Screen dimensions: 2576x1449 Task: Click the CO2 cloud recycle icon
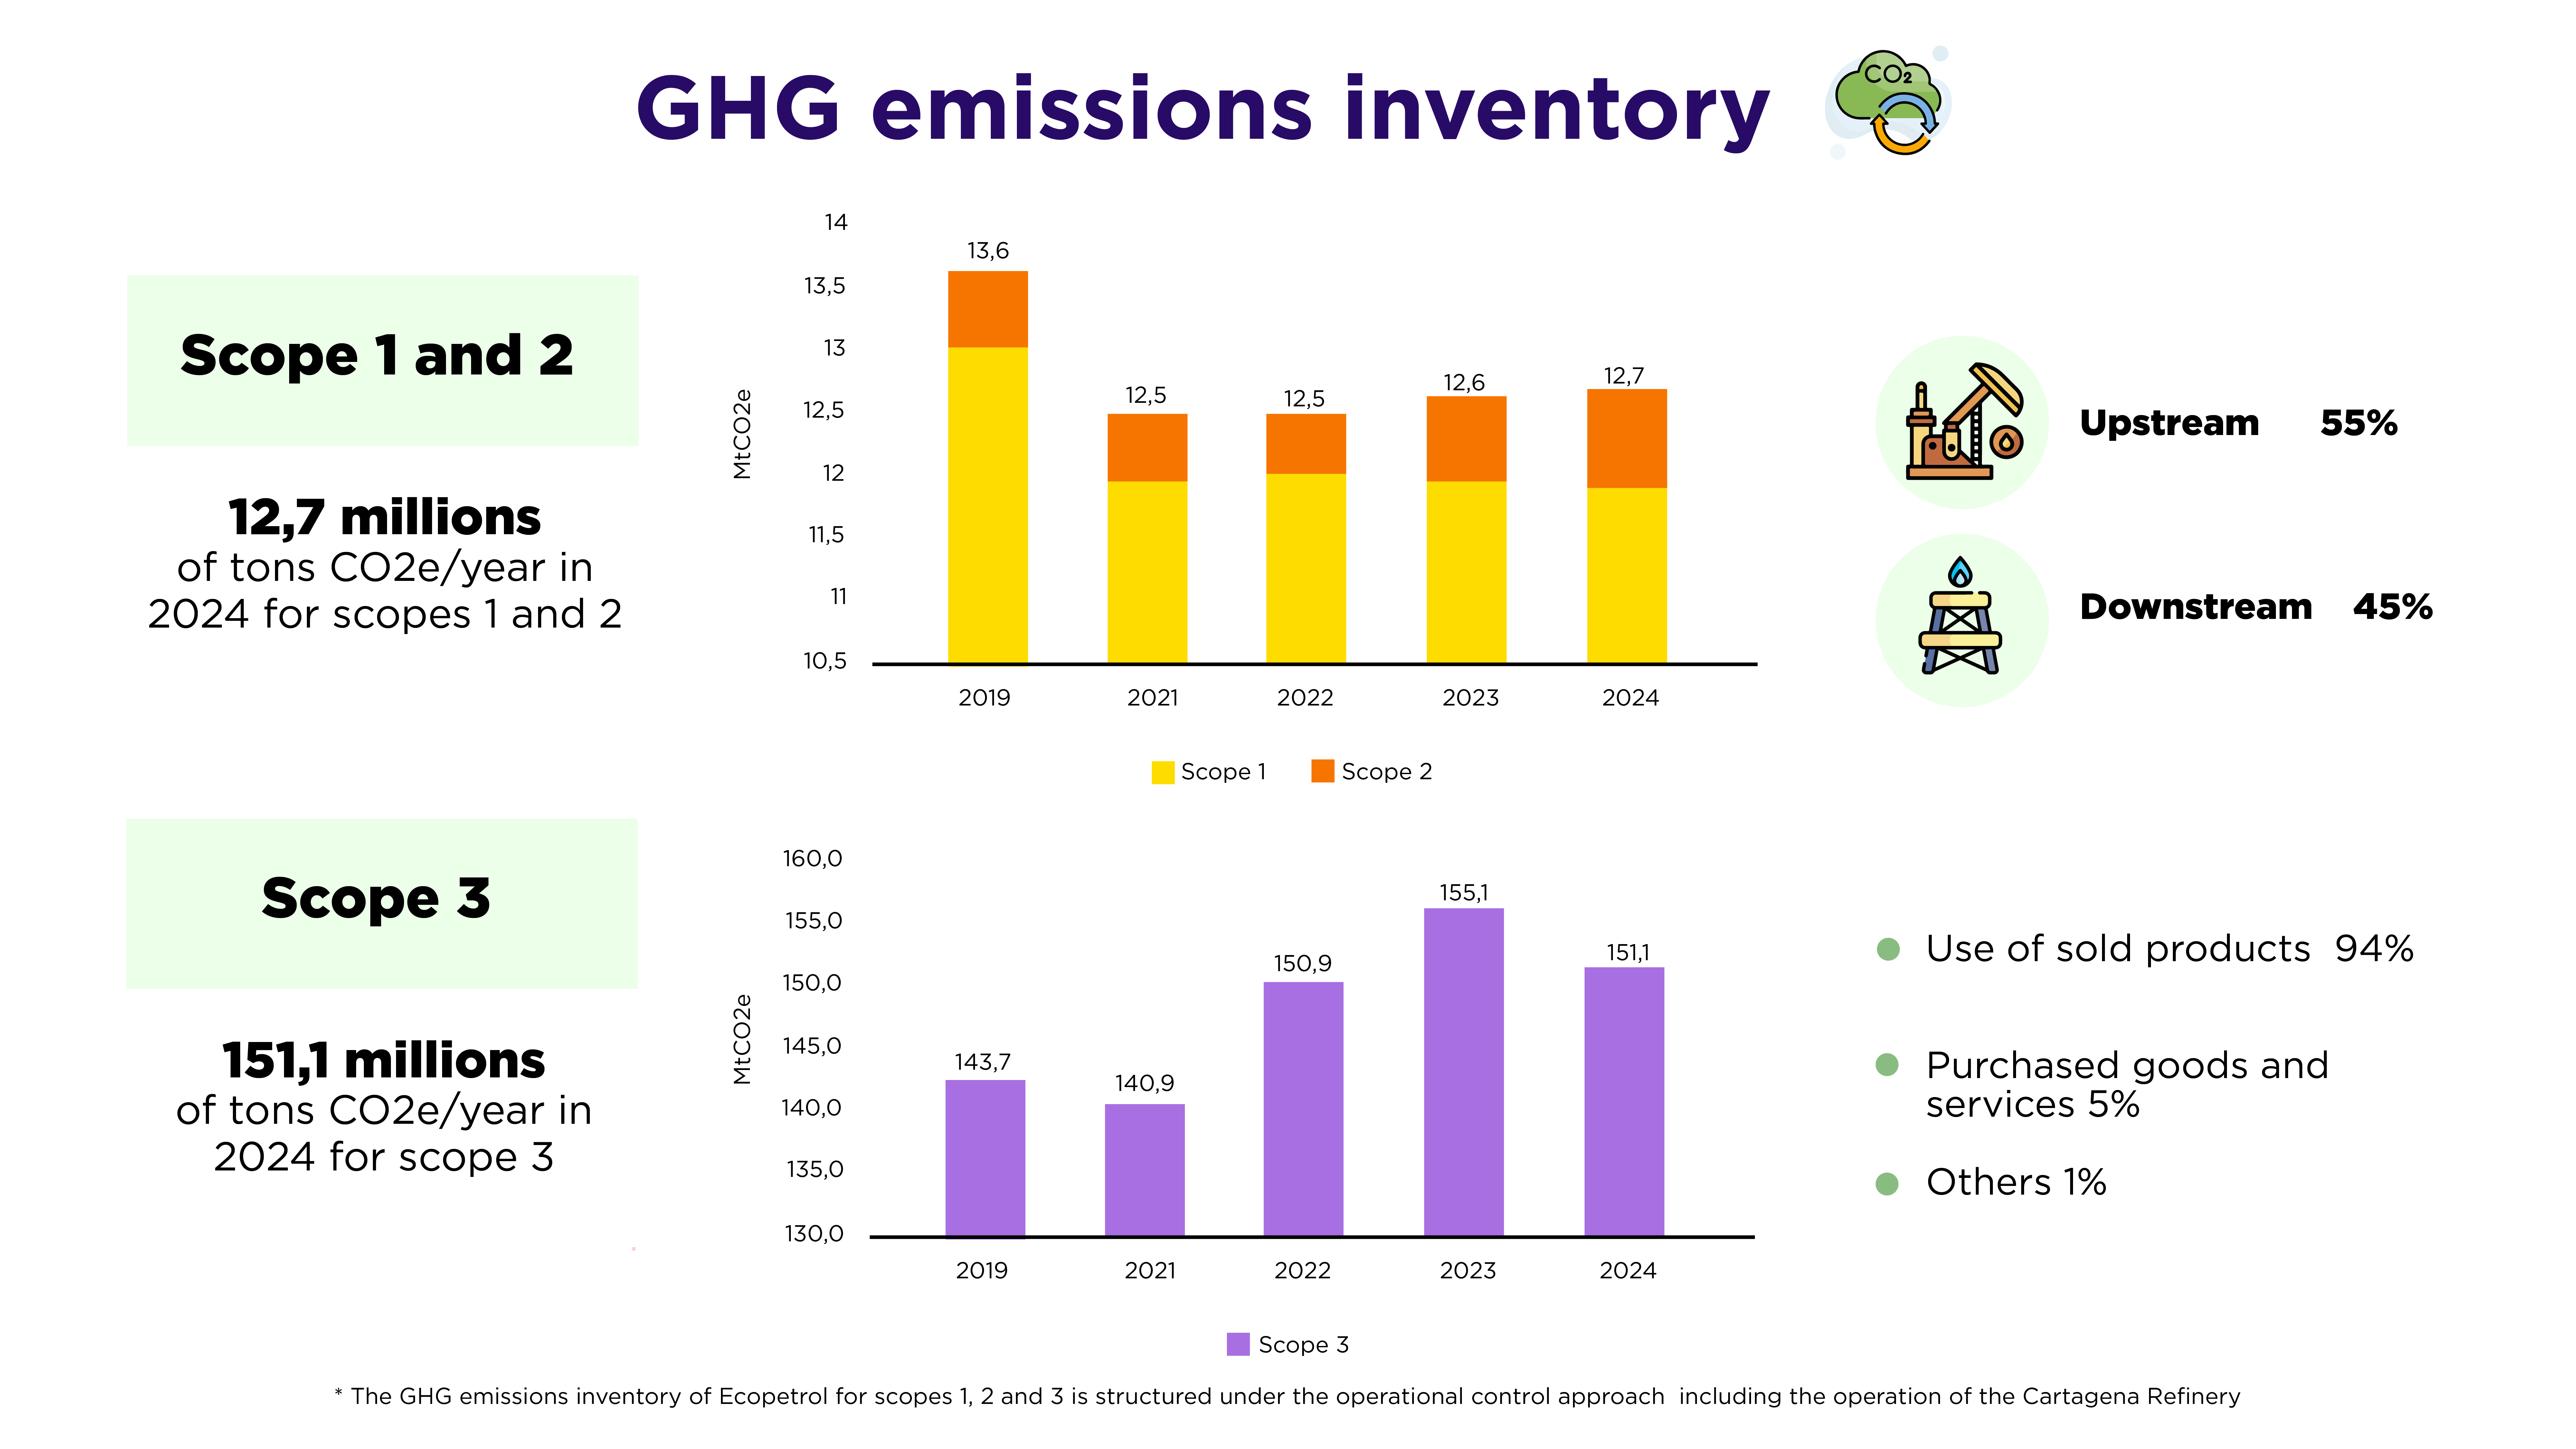tap(1888, 102)
